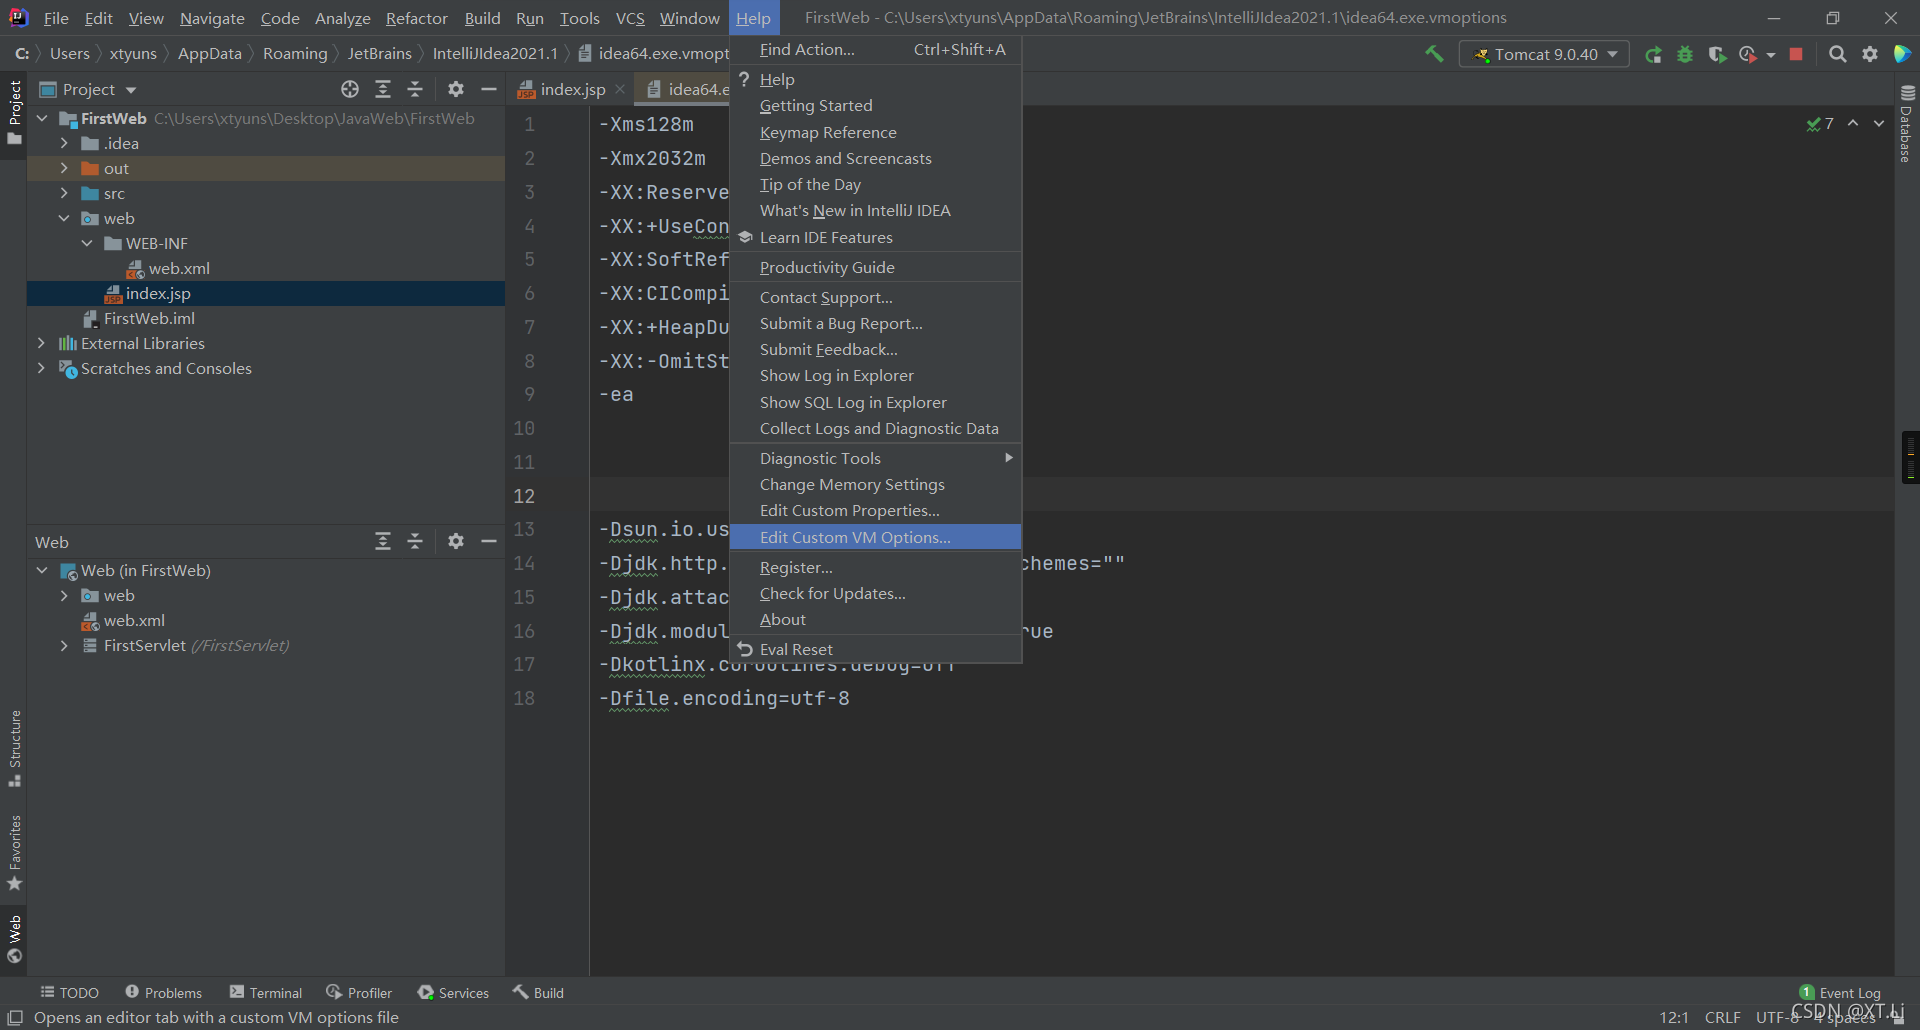The image size is (1920, 1030).
Task: Open Web panel options gear
Action: (456, 541)
